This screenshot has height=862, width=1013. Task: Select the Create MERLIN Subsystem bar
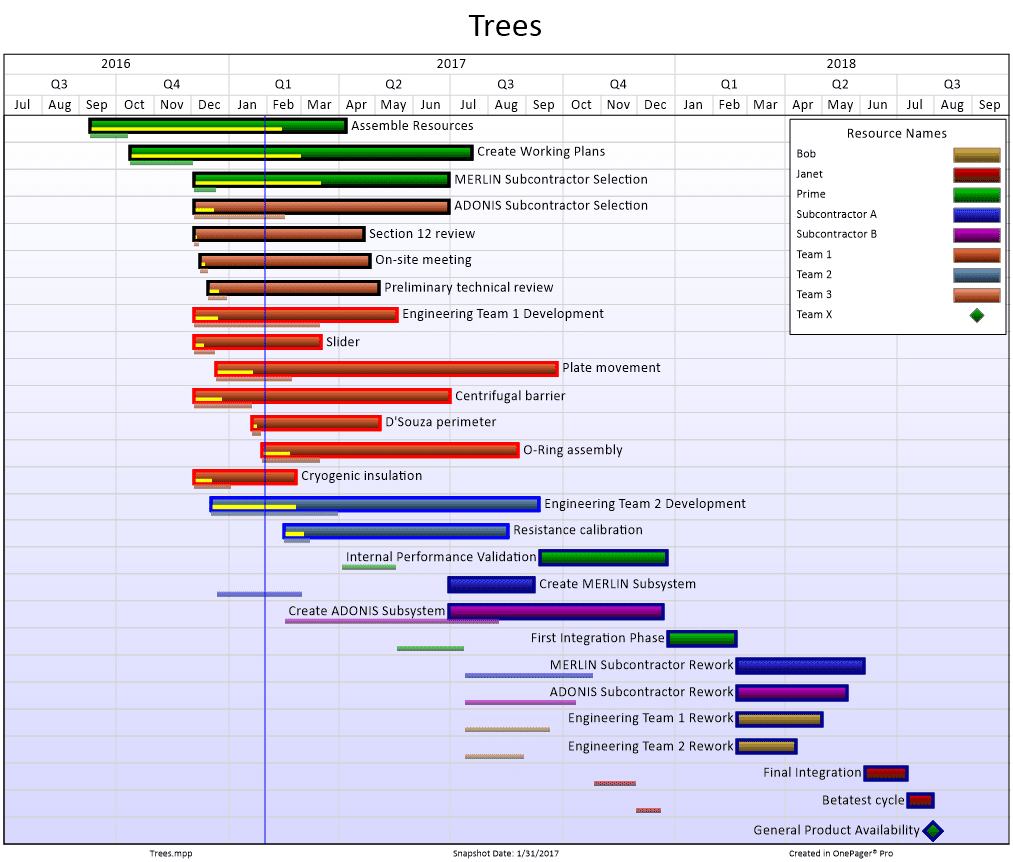491,584
